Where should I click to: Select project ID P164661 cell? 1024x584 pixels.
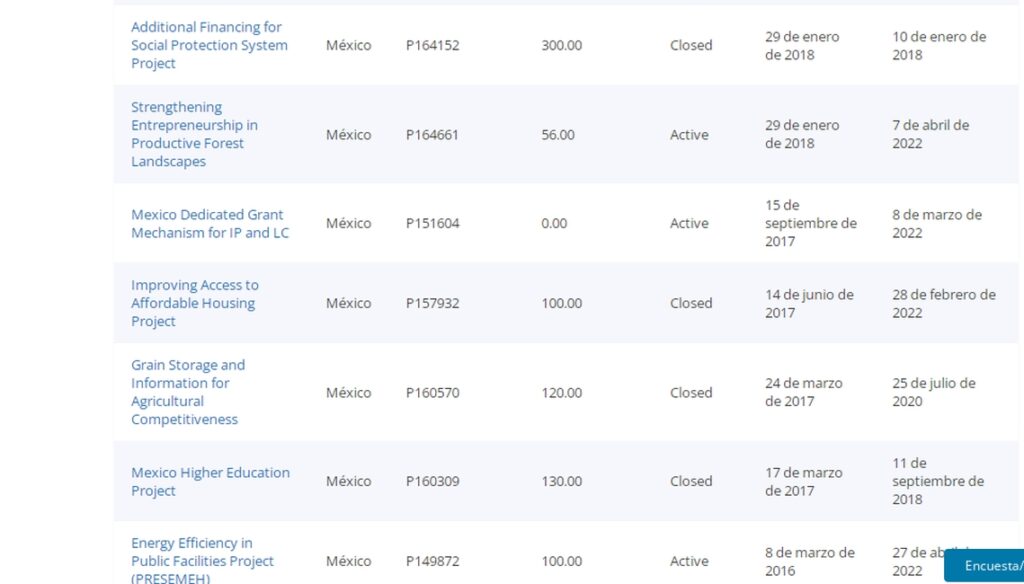[432, 134]
